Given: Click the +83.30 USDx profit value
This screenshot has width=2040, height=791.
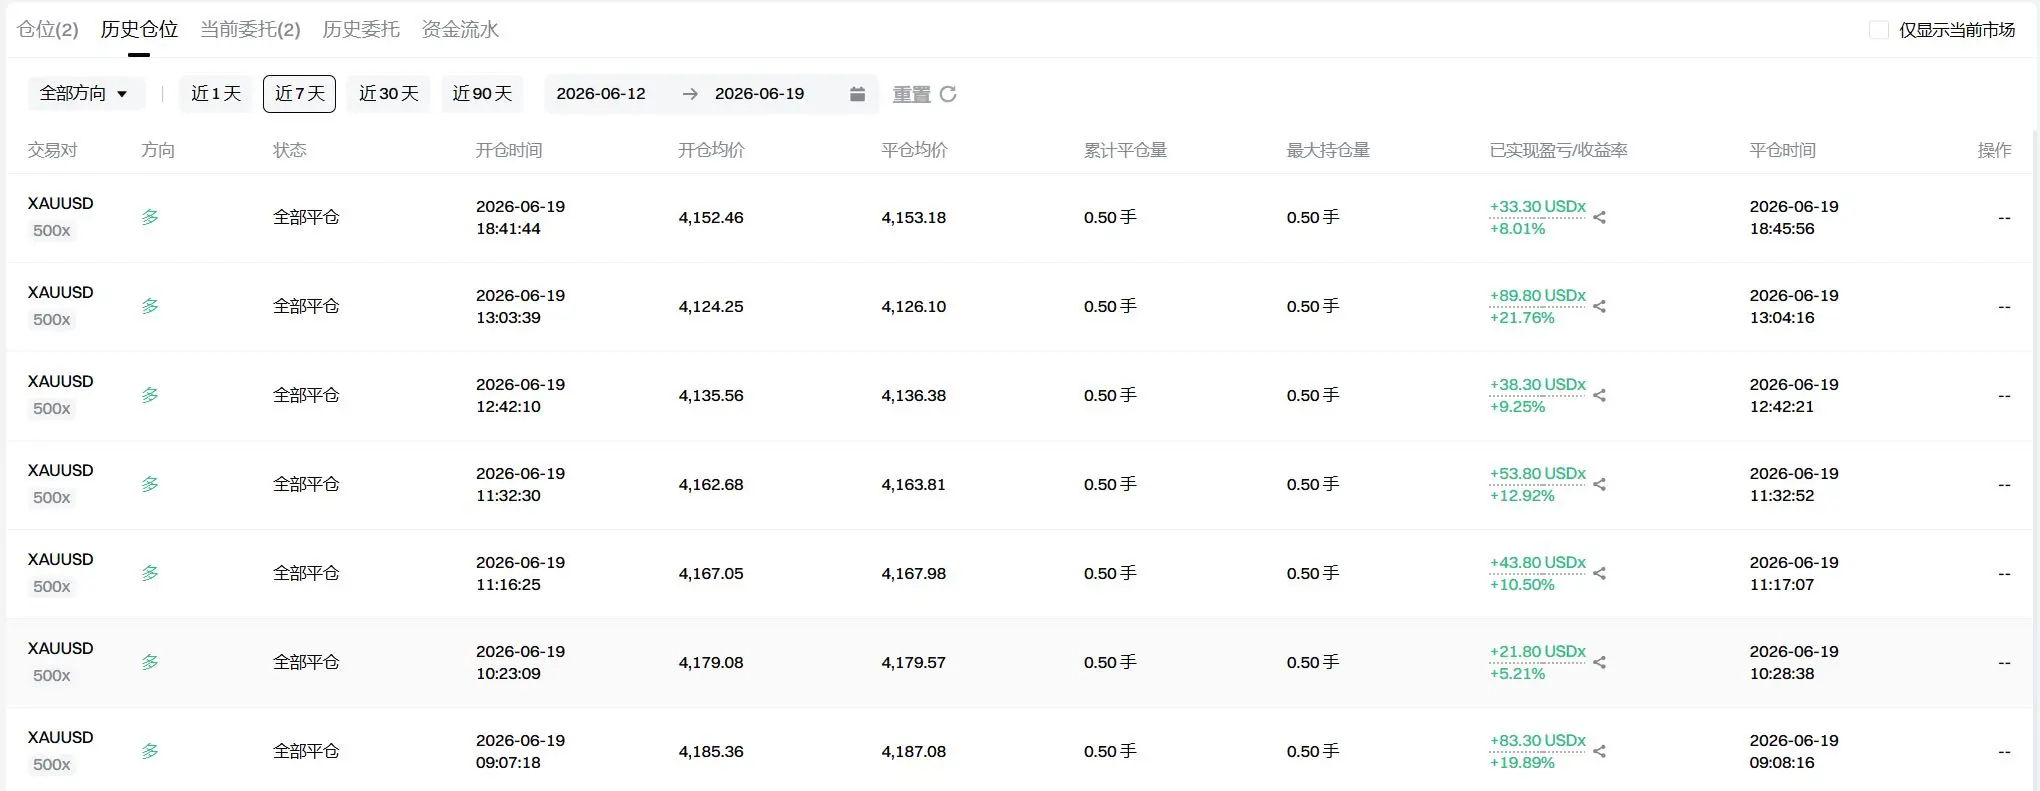Looking at the screenshot, I should [1537, 740].
